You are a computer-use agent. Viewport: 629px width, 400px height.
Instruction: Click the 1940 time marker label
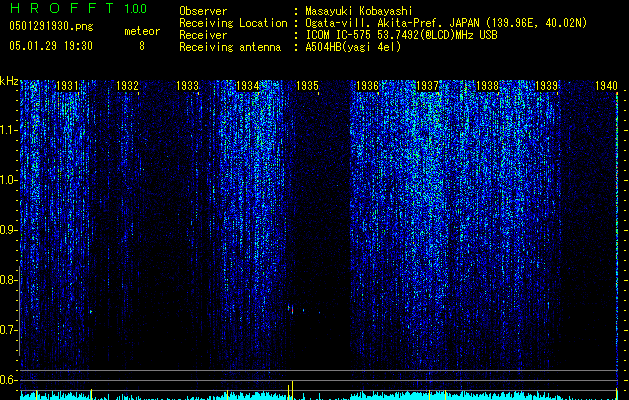click(606, 86)
